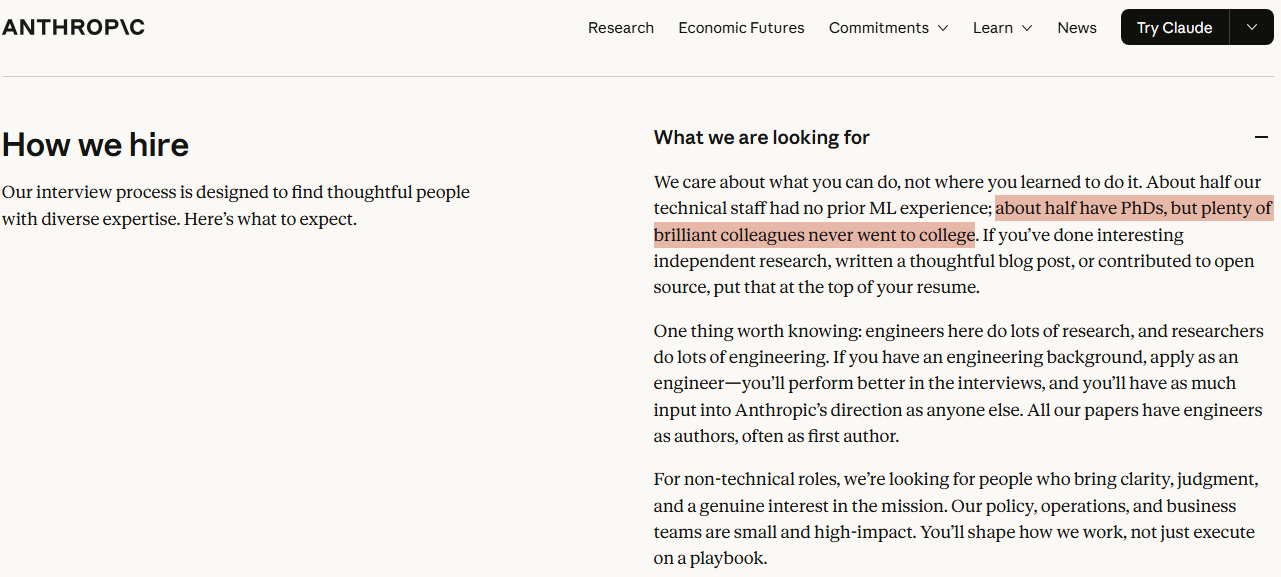Open the News page
Screen dimensions: 1281x577
tap(1076, 28)
